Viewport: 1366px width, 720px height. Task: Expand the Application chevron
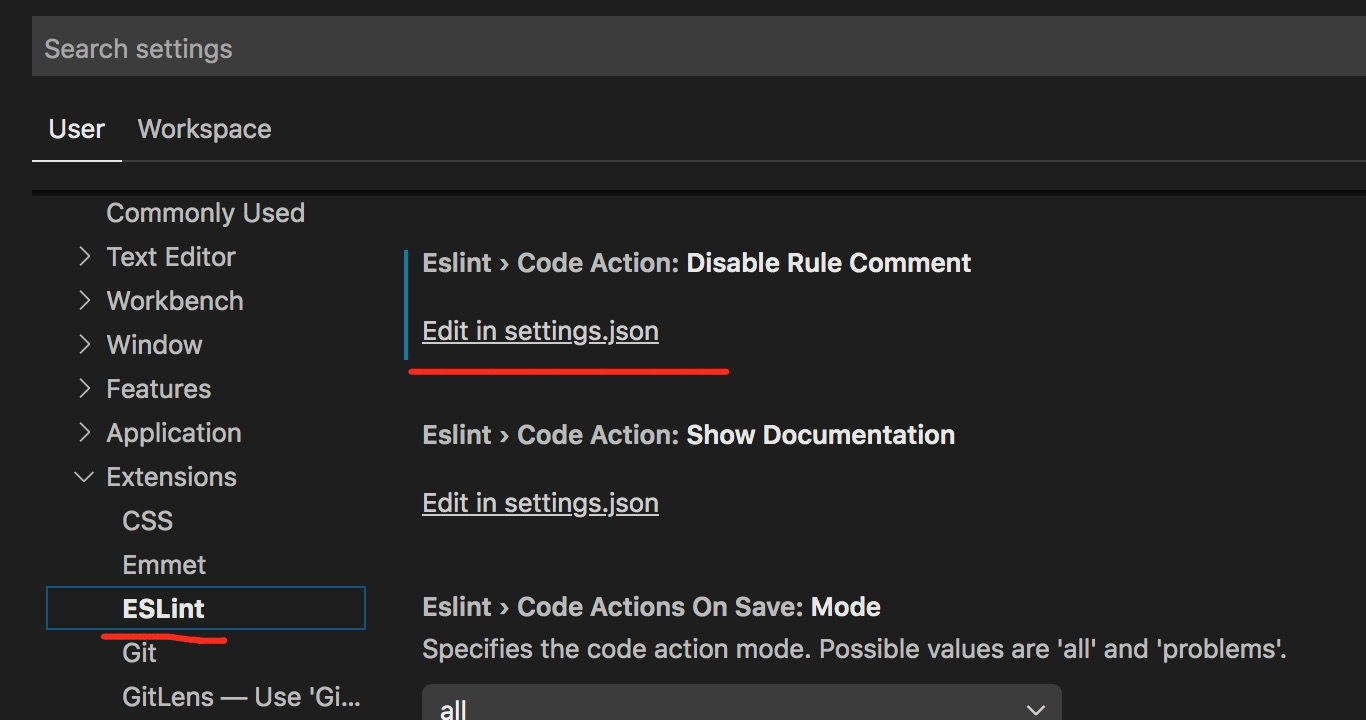[x=85, y=433]
